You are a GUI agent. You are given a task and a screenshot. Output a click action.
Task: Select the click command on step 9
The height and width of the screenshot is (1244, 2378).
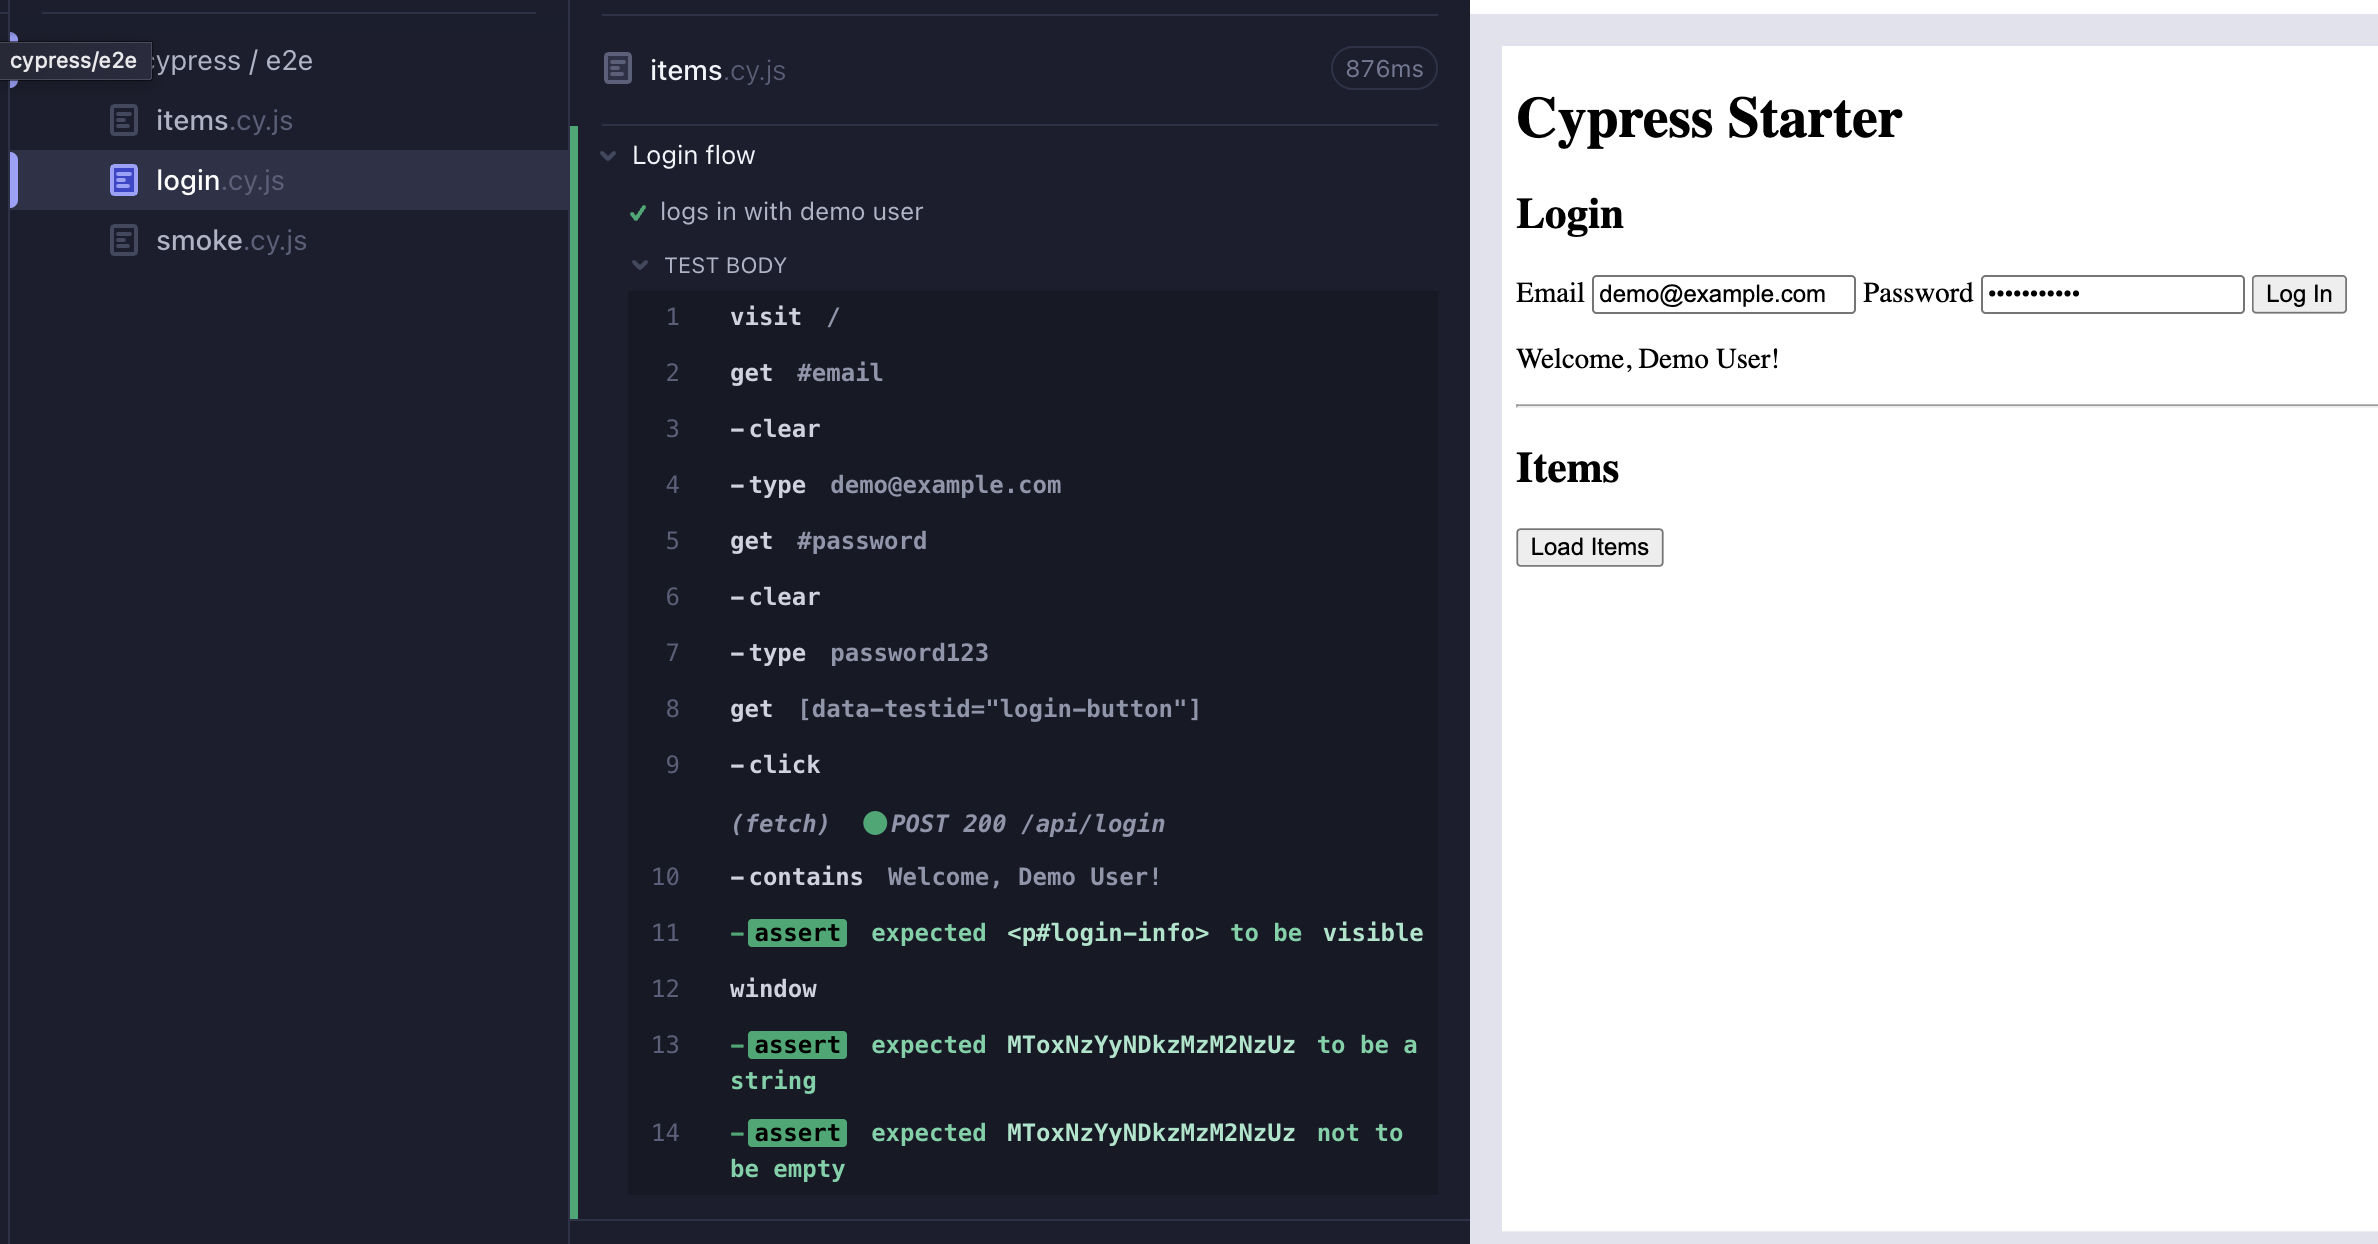[x=784, y=765]
